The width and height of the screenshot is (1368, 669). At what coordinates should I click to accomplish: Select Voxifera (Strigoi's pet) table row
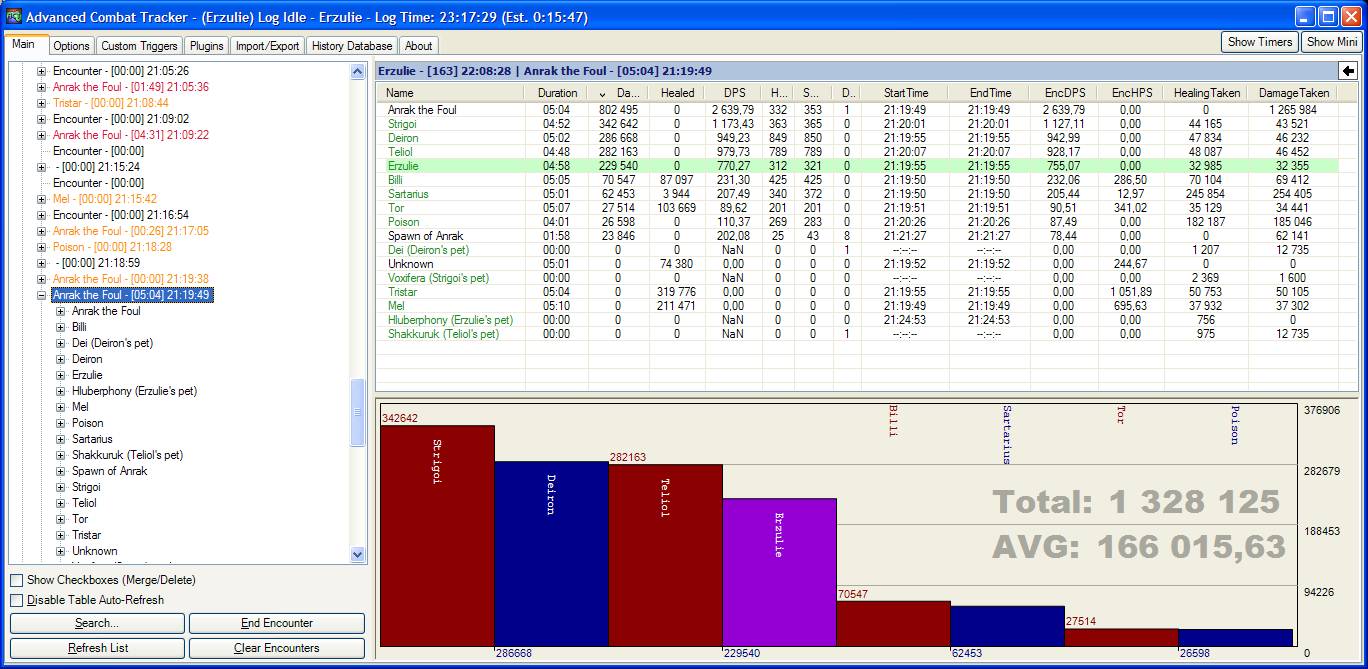[860, 278]
